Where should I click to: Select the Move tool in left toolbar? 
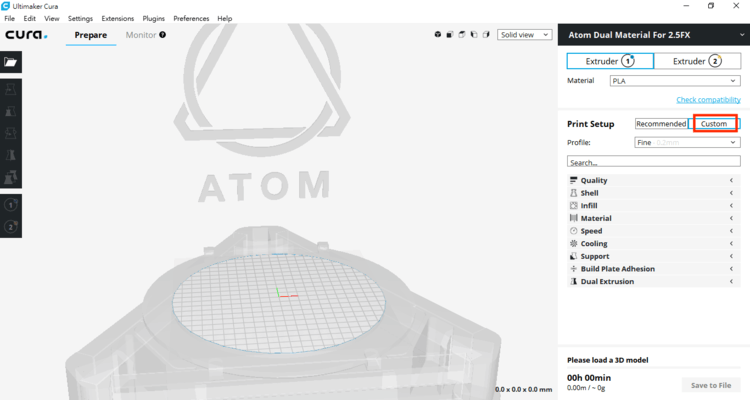tap(11, 89)
